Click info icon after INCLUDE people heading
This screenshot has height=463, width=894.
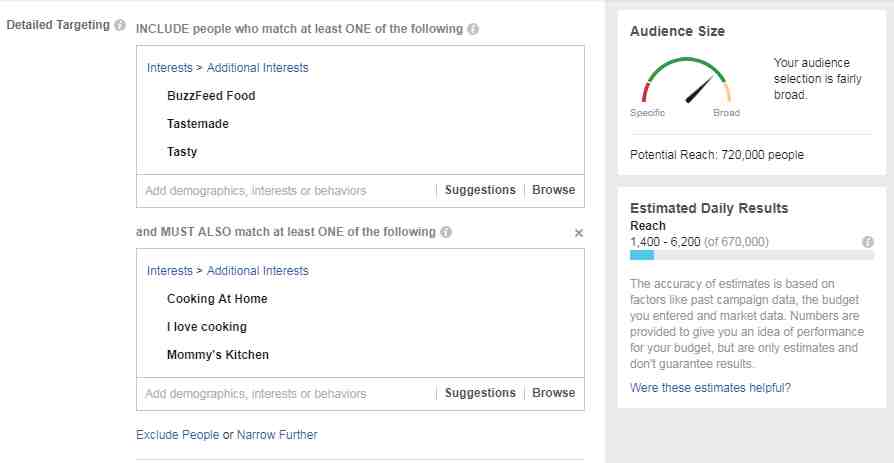point(473,29)
